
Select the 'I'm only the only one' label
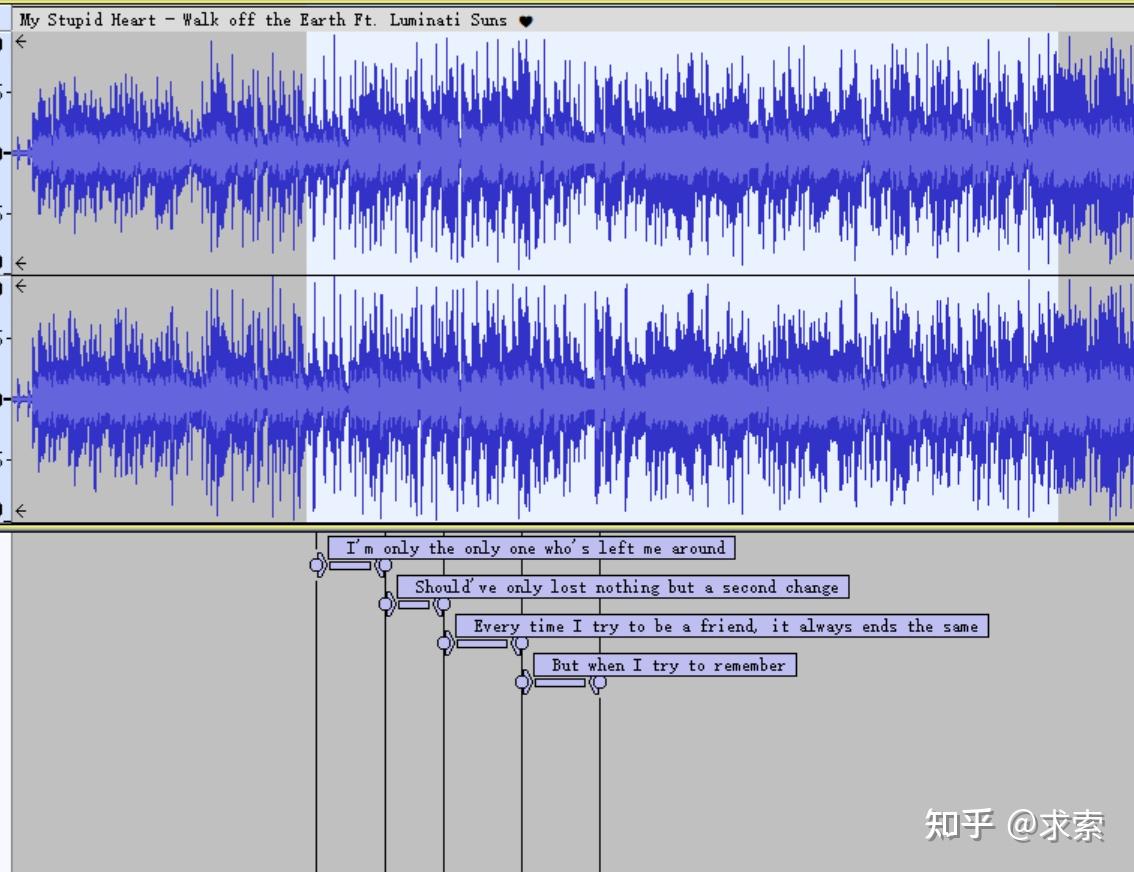point(530,548)
